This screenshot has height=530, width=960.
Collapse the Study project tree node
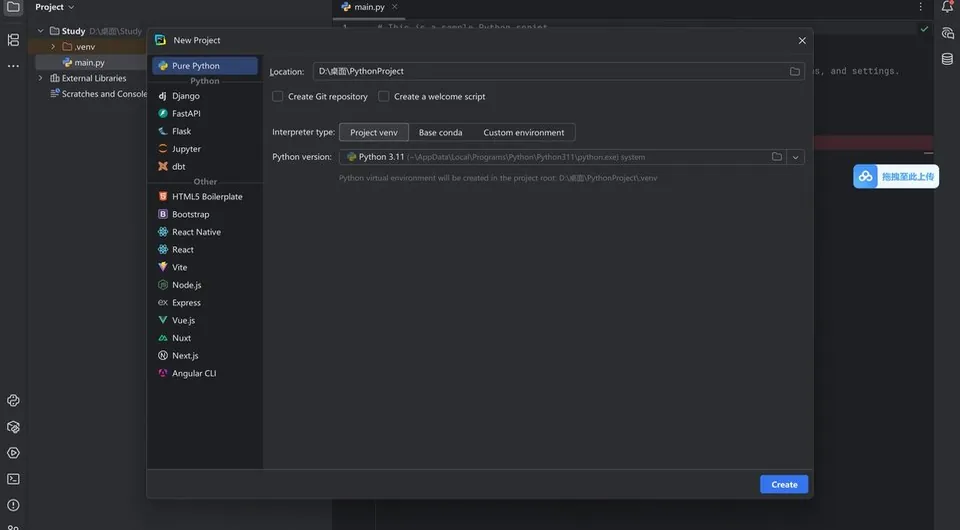[x=40, y=31]
